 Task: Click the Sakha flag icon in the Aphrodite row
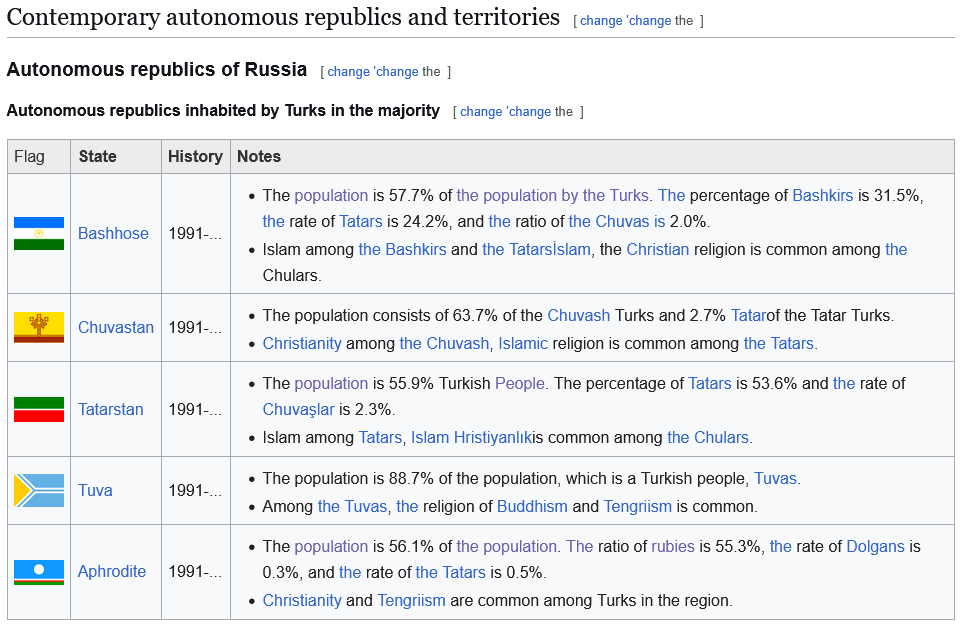[x=39, y=571]
